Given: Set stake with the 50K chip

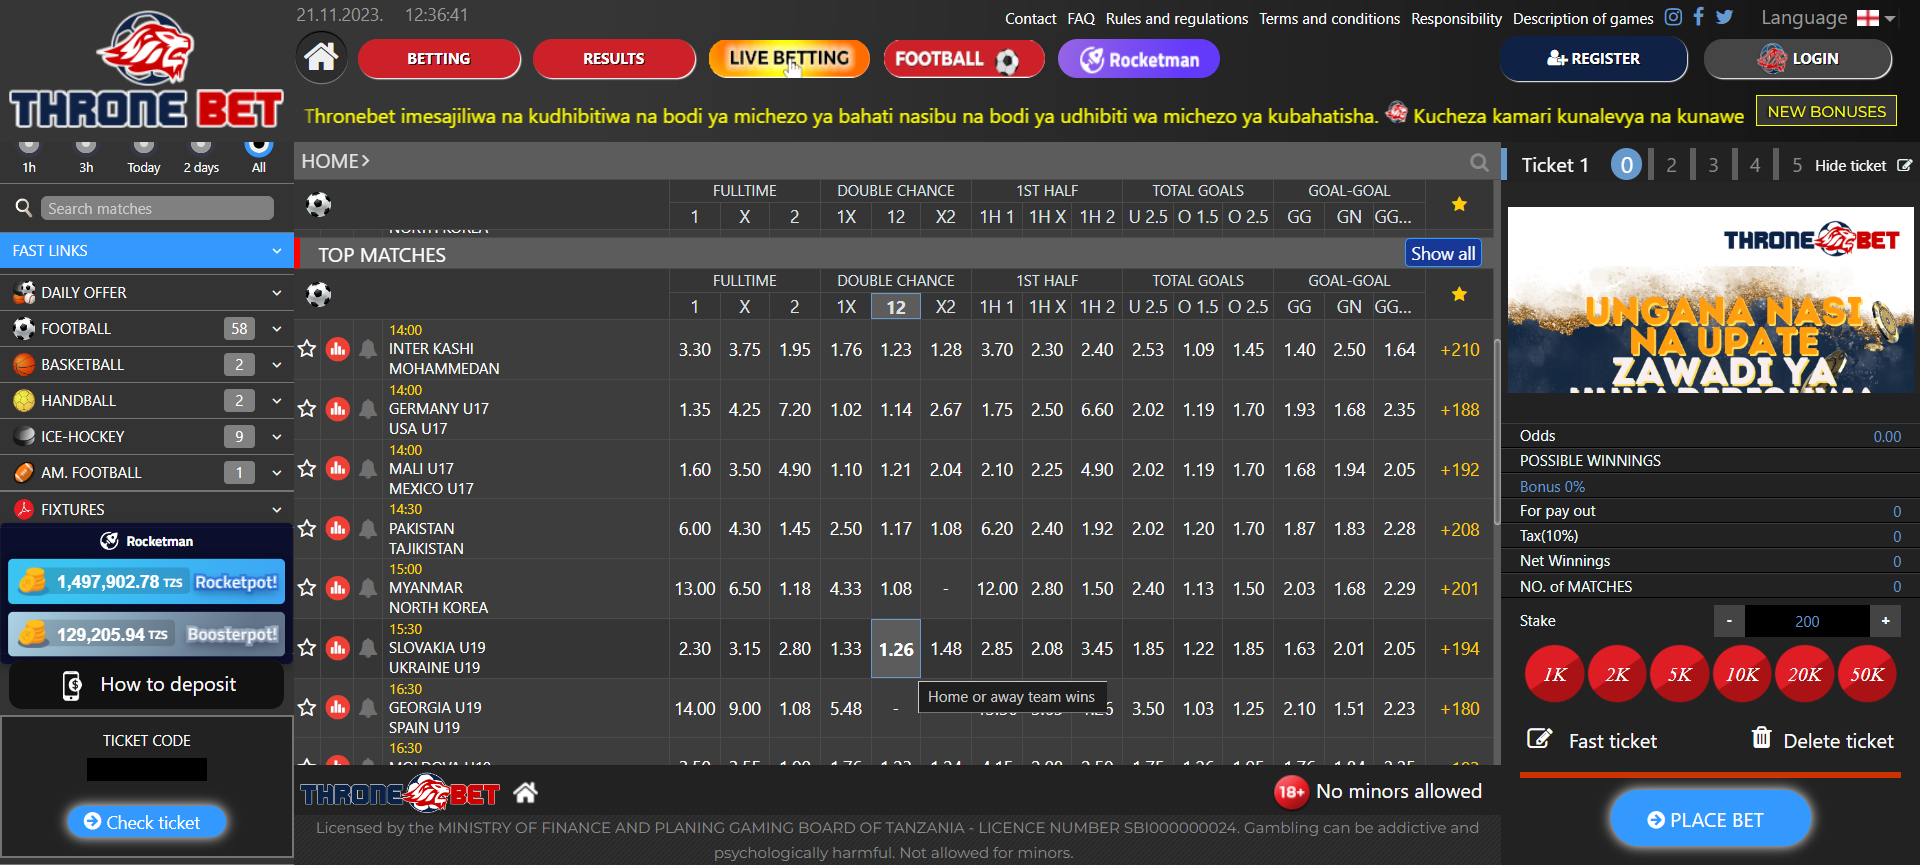Looking at the screenshot, I should pos(1867,674).
